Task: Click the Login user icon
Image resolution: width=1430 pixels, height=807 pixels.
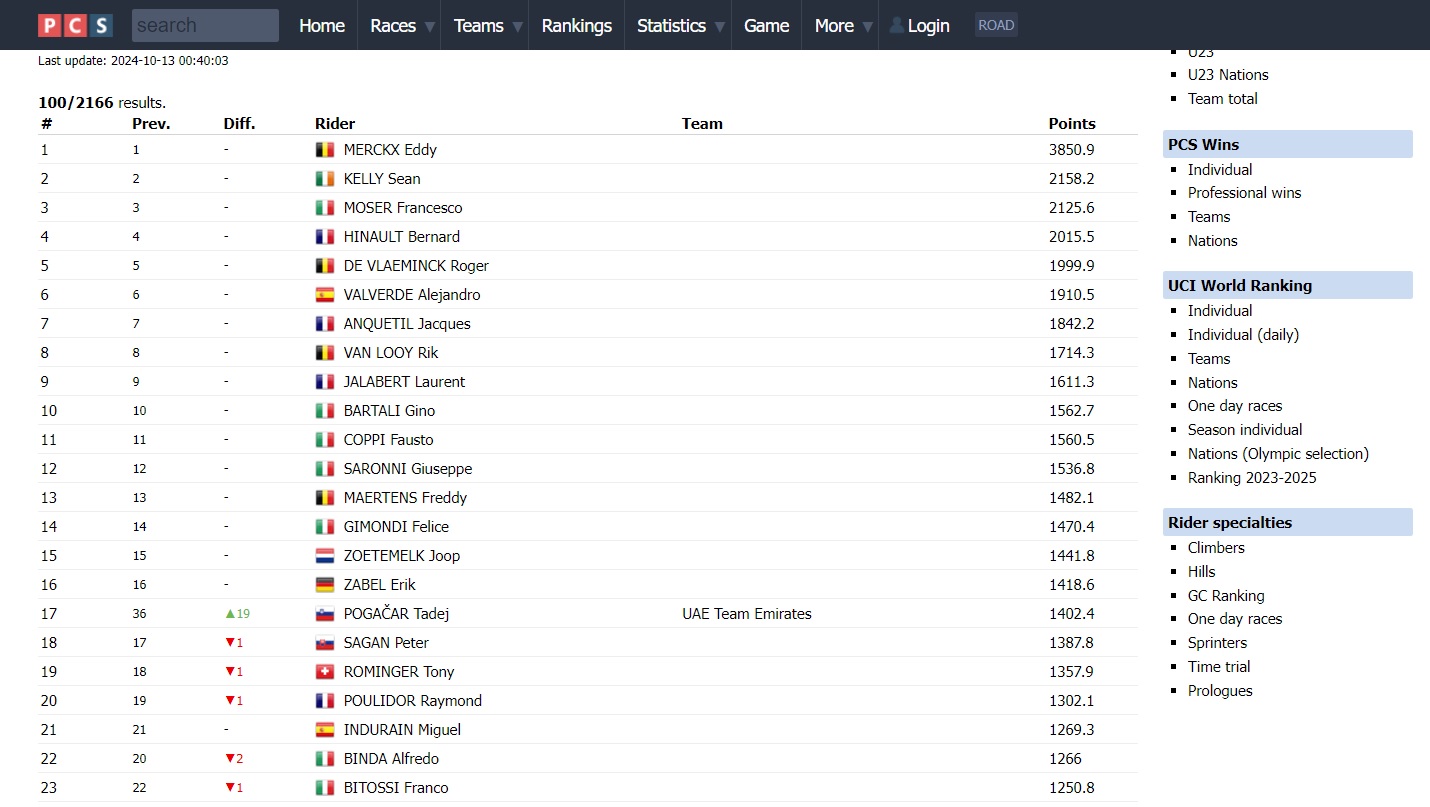Action: pos(897,25)
